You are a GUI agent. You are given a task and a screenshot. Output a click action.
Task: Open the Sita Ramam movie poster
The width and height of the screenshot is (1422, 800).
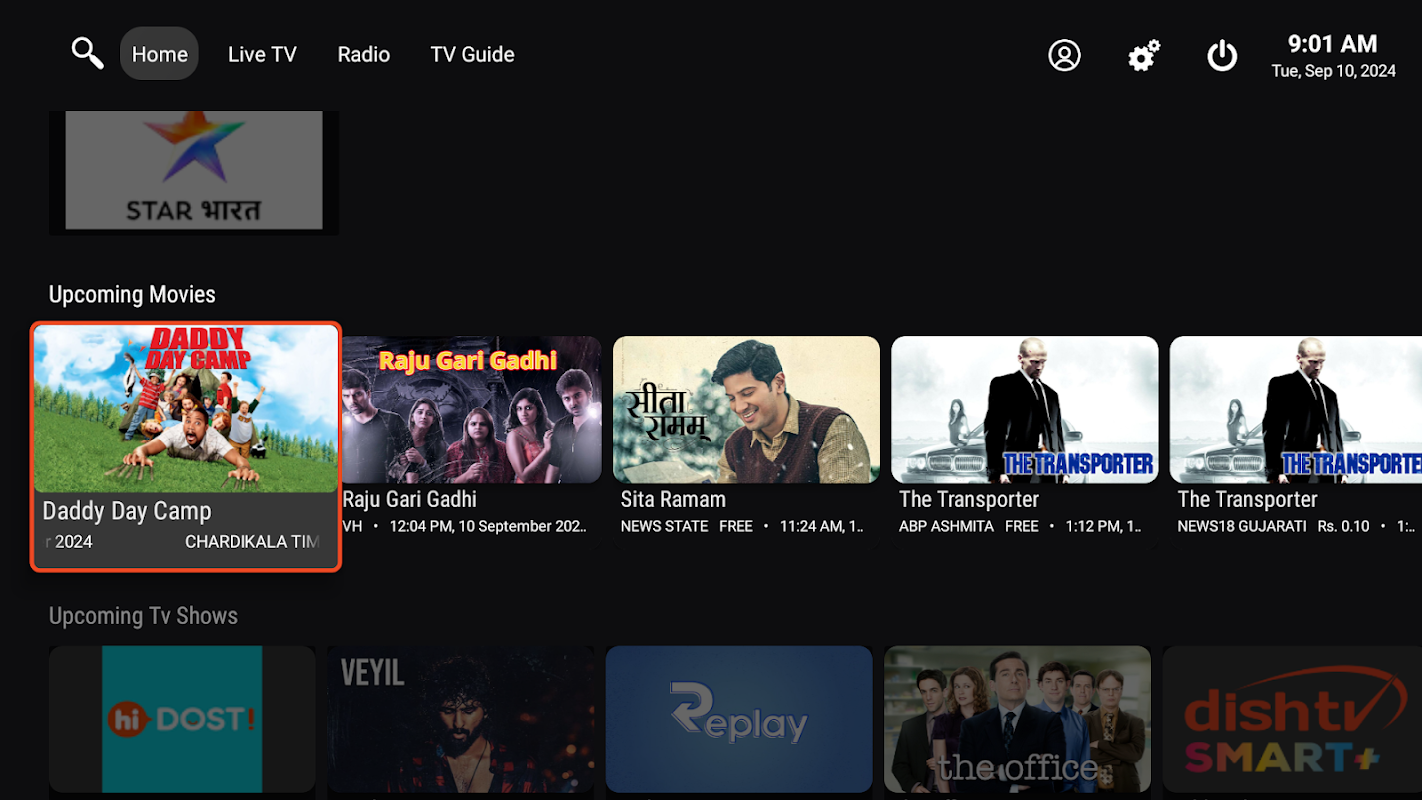pos(746,410)
